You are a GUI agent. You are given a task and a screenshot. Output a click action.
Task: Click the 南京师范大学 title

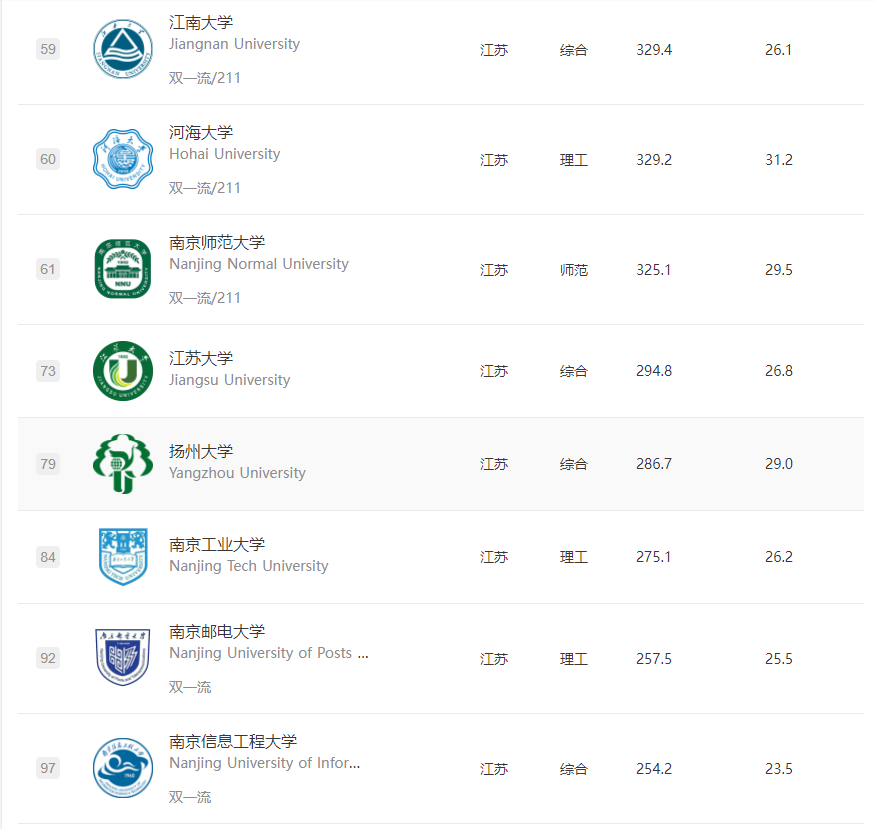pos(217,243)
